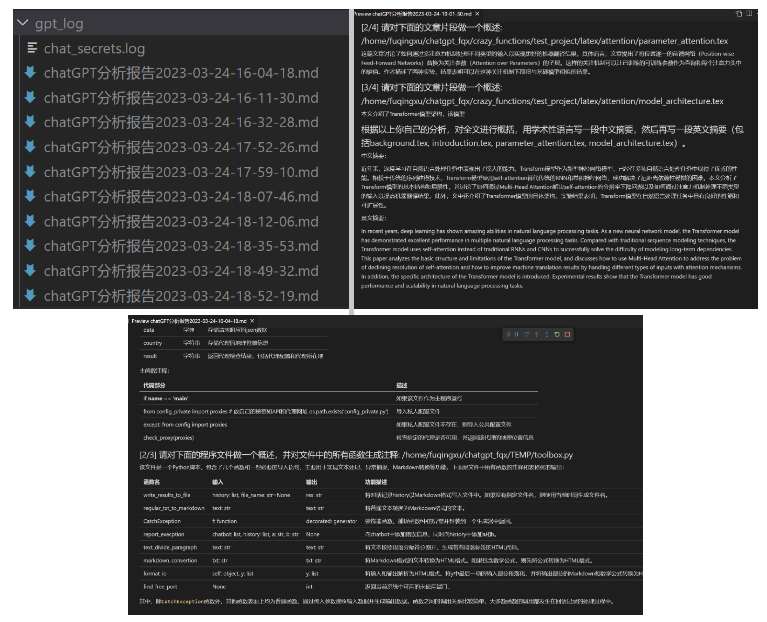Screen dimensions: 767x622
Task: Click the write_results_to_file table cell
Action: [167, 495]
